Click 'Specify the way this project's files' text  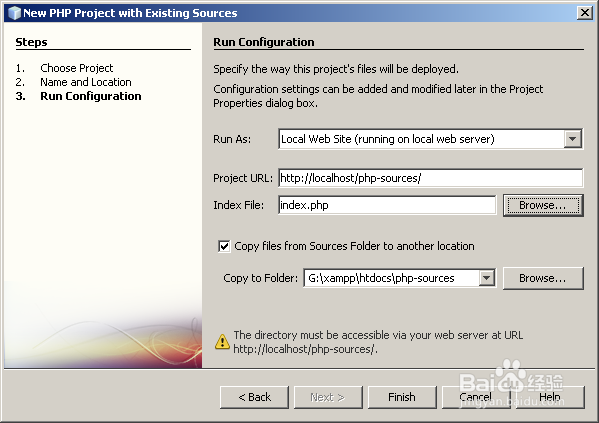(x=336, y=69)
